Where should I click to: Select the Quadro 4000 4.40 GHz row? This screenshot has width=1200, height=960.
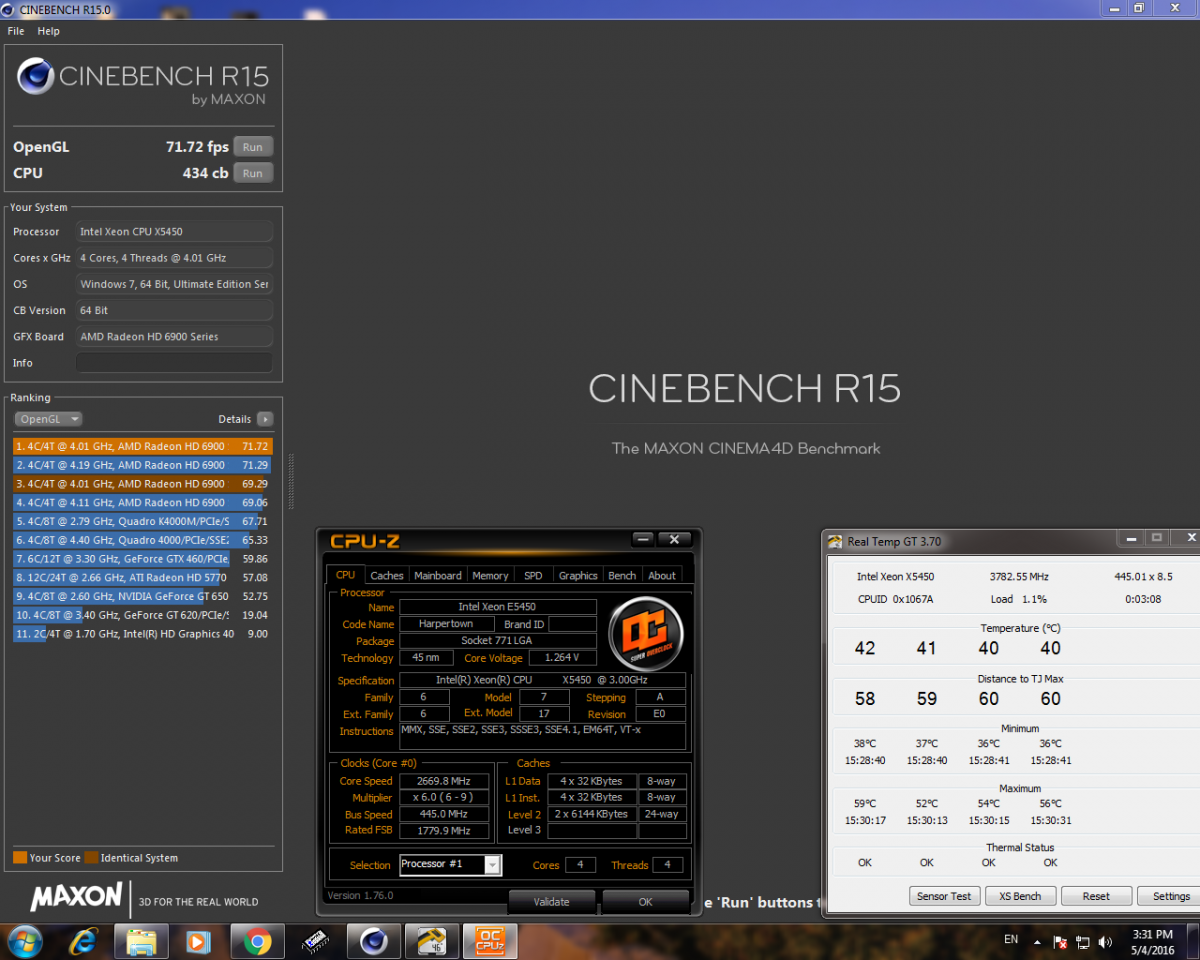click(143, 540)
